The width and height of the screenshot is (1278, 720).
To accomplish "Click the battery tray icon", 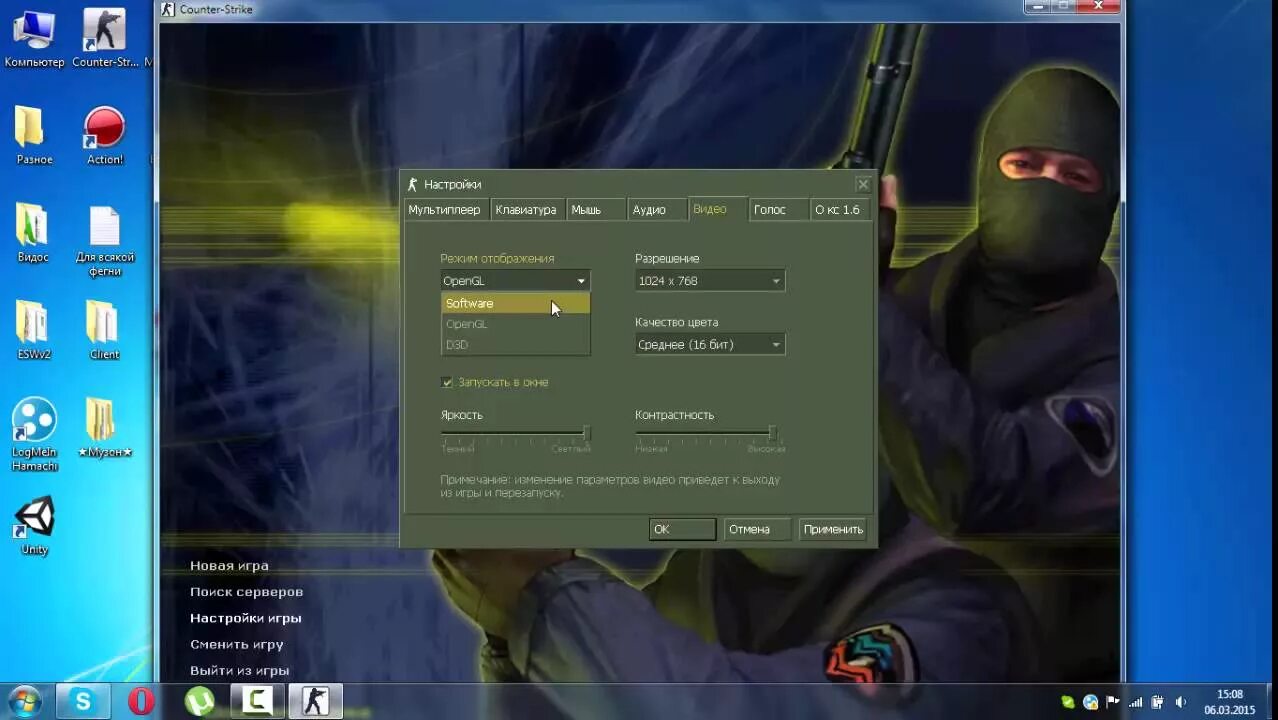I will pos(1158,702).
